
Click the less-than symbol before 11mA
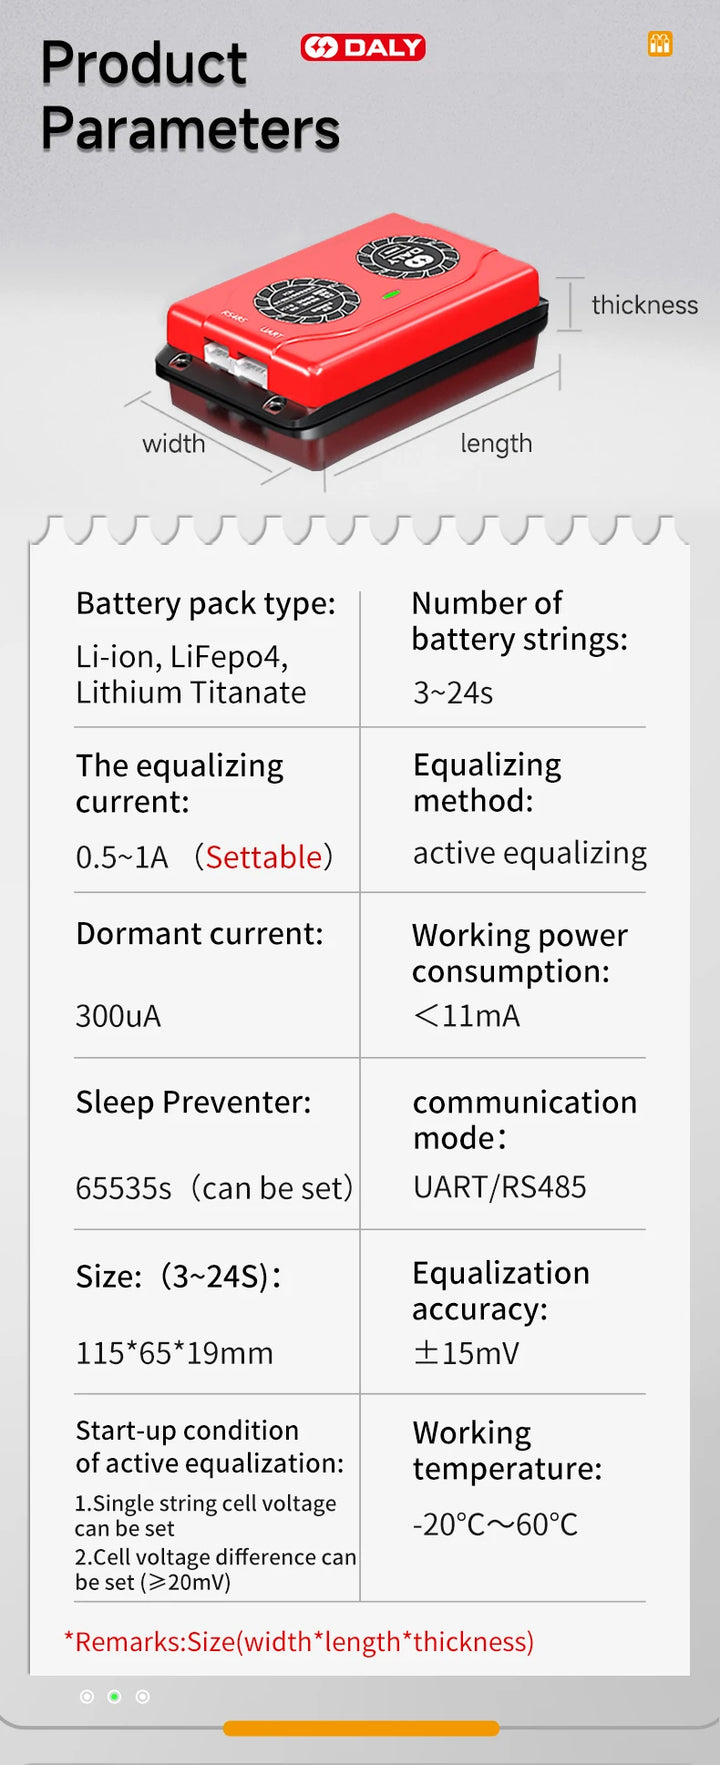tap(426, 1016)
